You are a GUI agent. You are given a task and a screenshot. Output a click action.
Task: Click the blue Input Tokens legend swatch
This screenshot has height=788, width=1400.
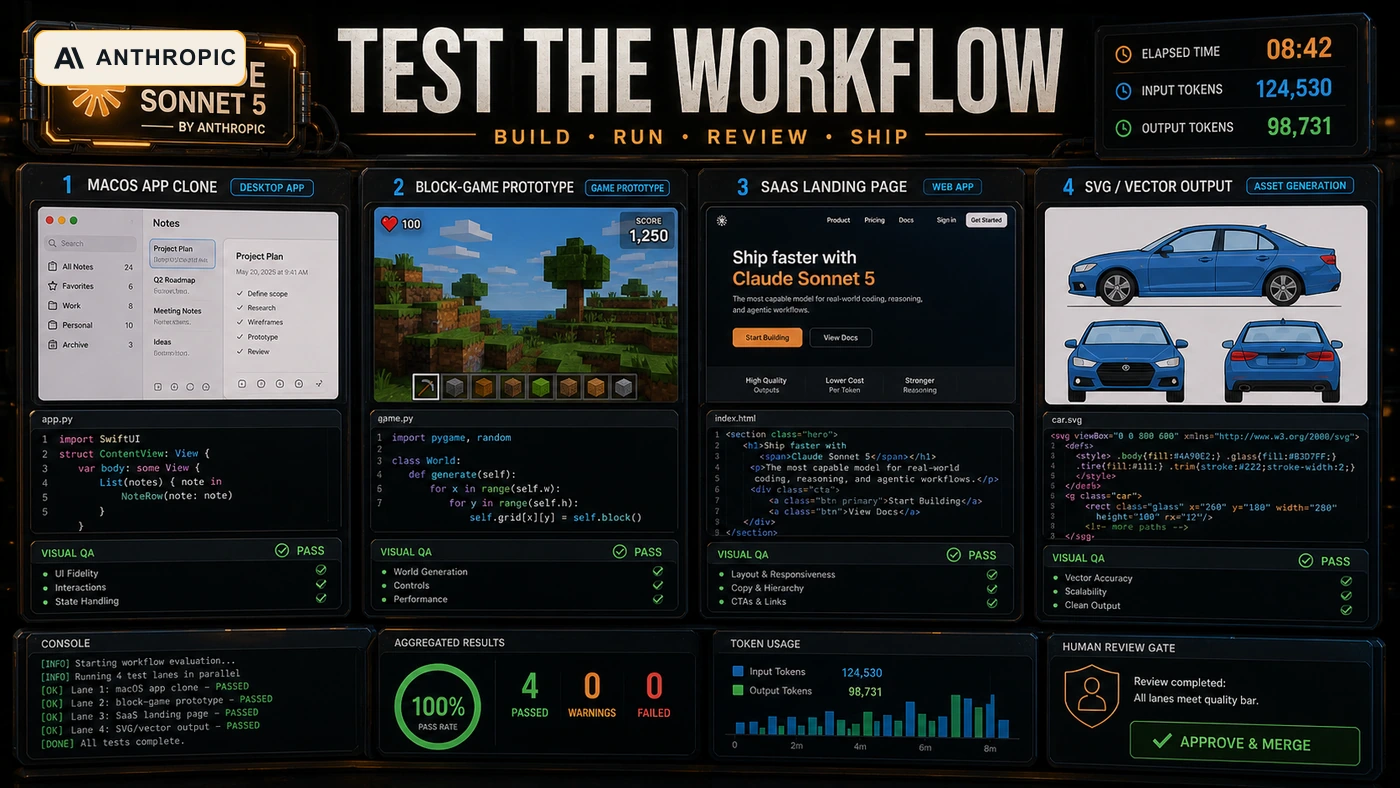click(x=738, y=672)
